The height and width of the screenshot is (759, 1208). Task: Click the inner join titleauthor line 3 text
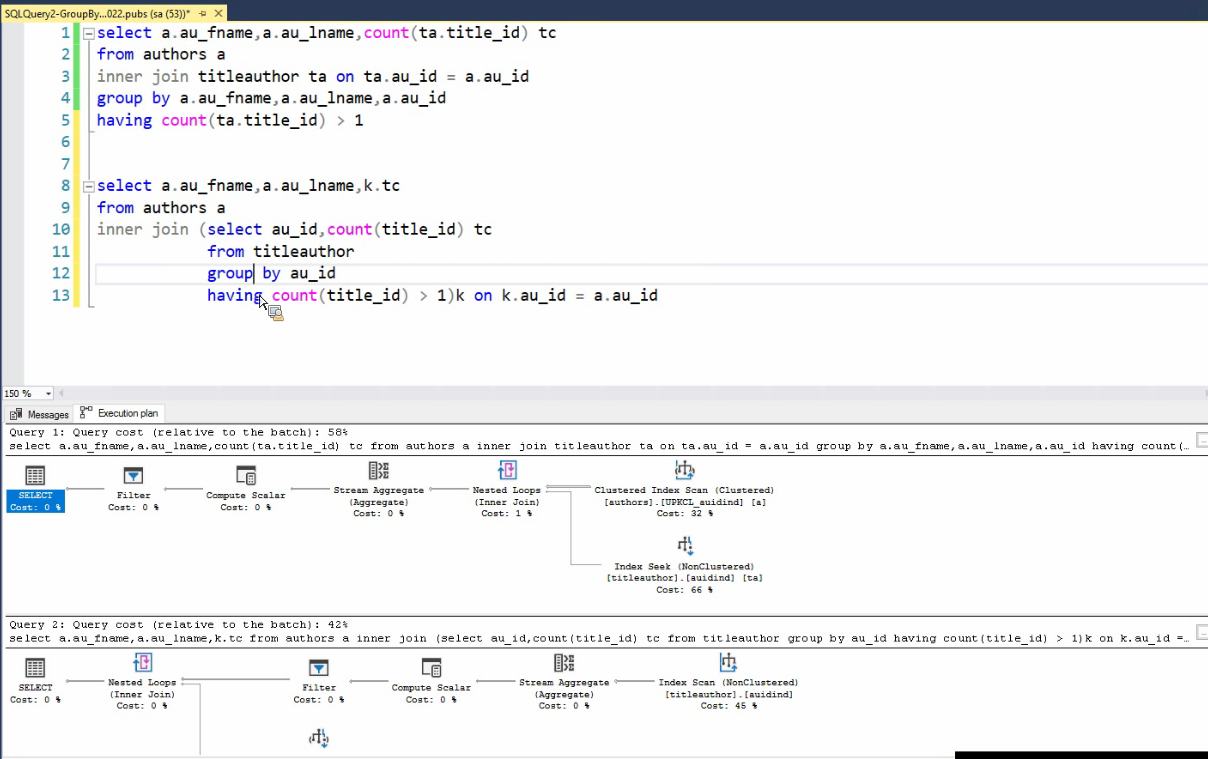coord(313,76)
